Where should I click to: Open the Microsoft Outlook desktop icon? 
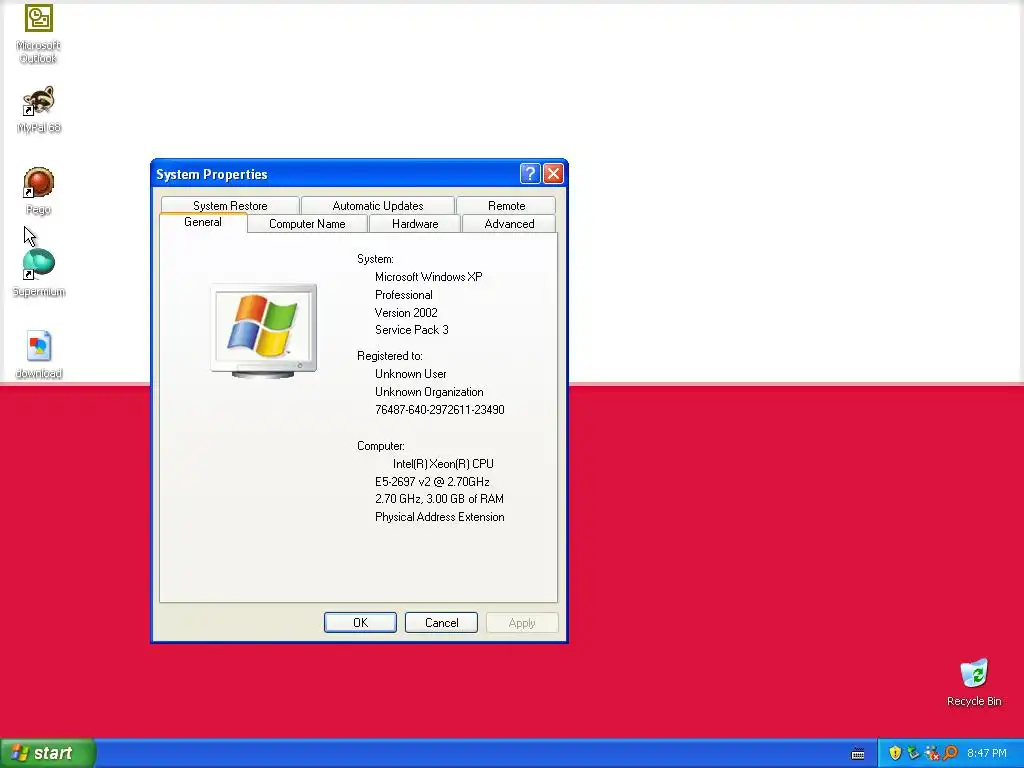click(39, 33)
